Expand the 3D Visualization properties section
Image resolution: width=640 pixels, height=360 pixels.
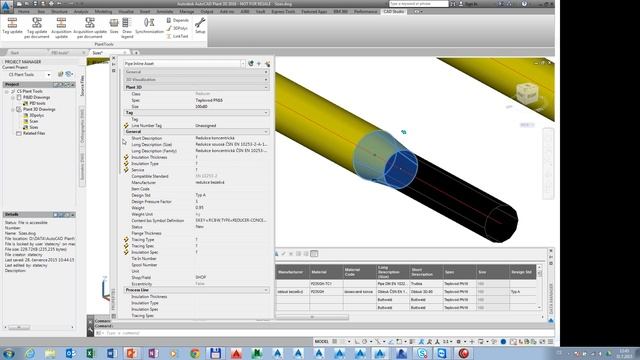click(266, 80)
